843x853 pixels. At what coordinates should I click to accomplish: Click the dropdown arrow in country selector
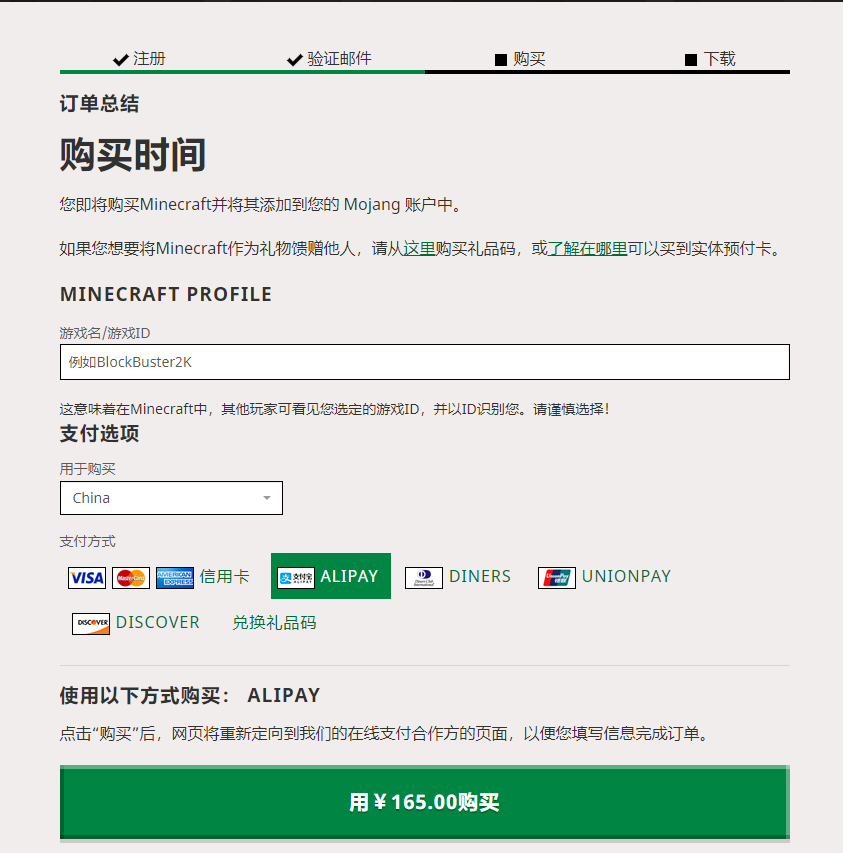266,498
